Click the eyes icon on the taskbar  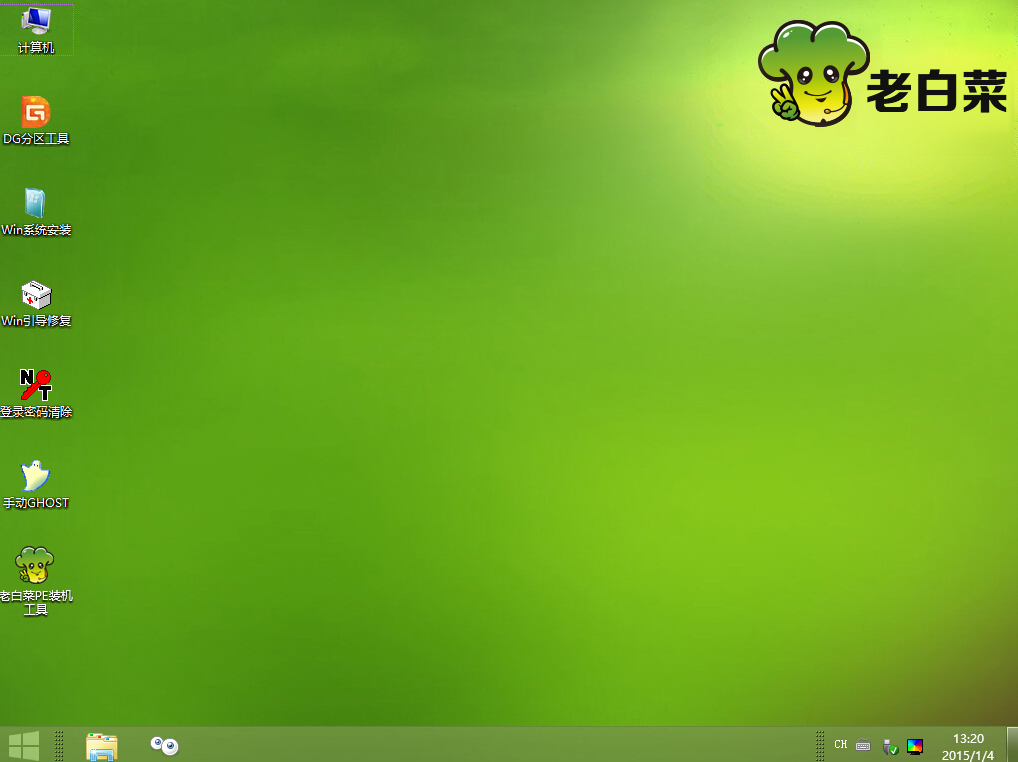click(164, 746)
